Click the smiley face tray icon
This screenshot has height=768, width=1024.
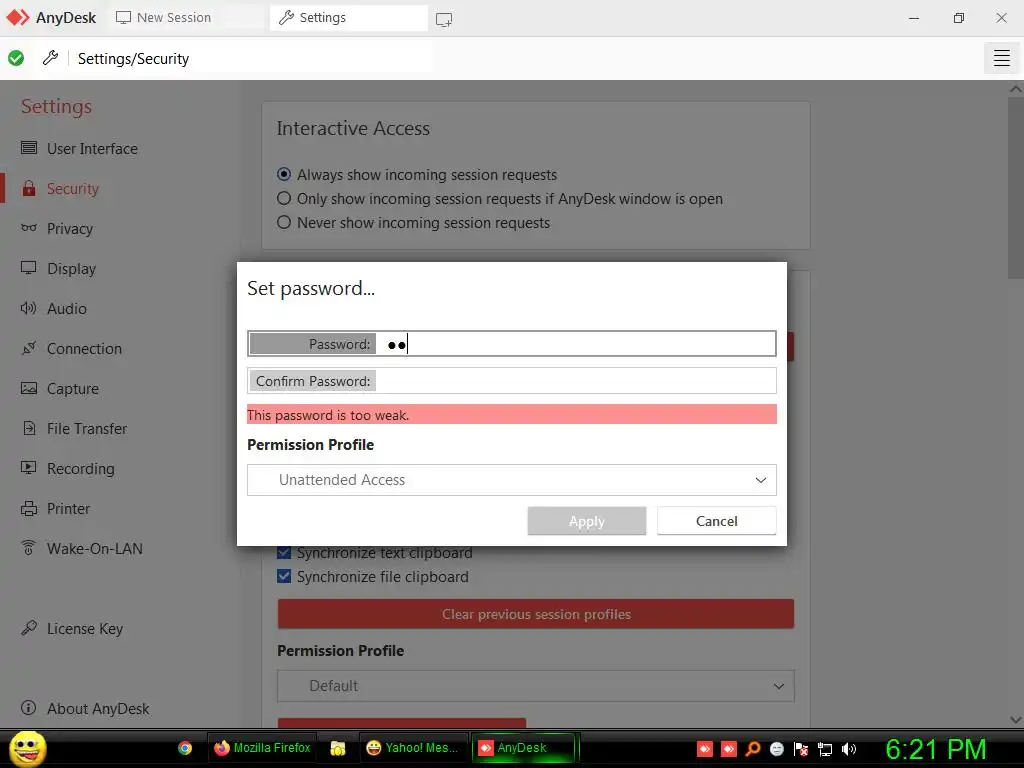[x=777, y=749]
